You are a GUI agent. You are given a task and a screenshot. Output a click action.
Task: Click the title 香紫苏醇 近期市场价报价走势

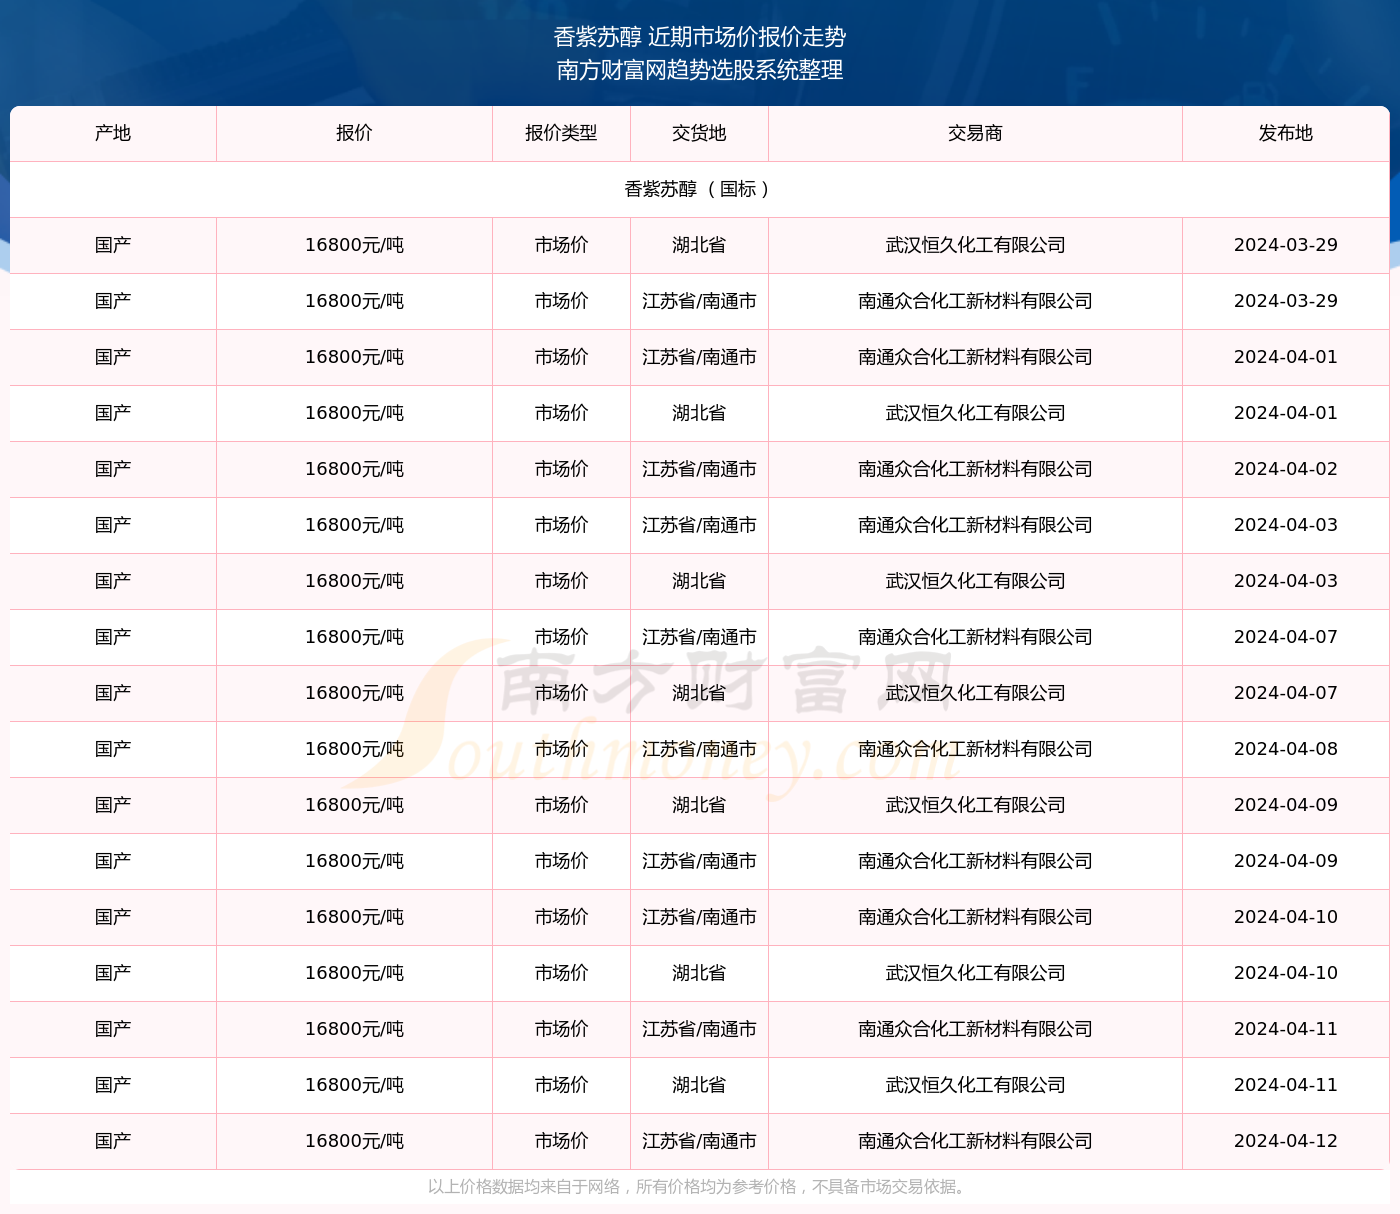click(x=700, y=37)
